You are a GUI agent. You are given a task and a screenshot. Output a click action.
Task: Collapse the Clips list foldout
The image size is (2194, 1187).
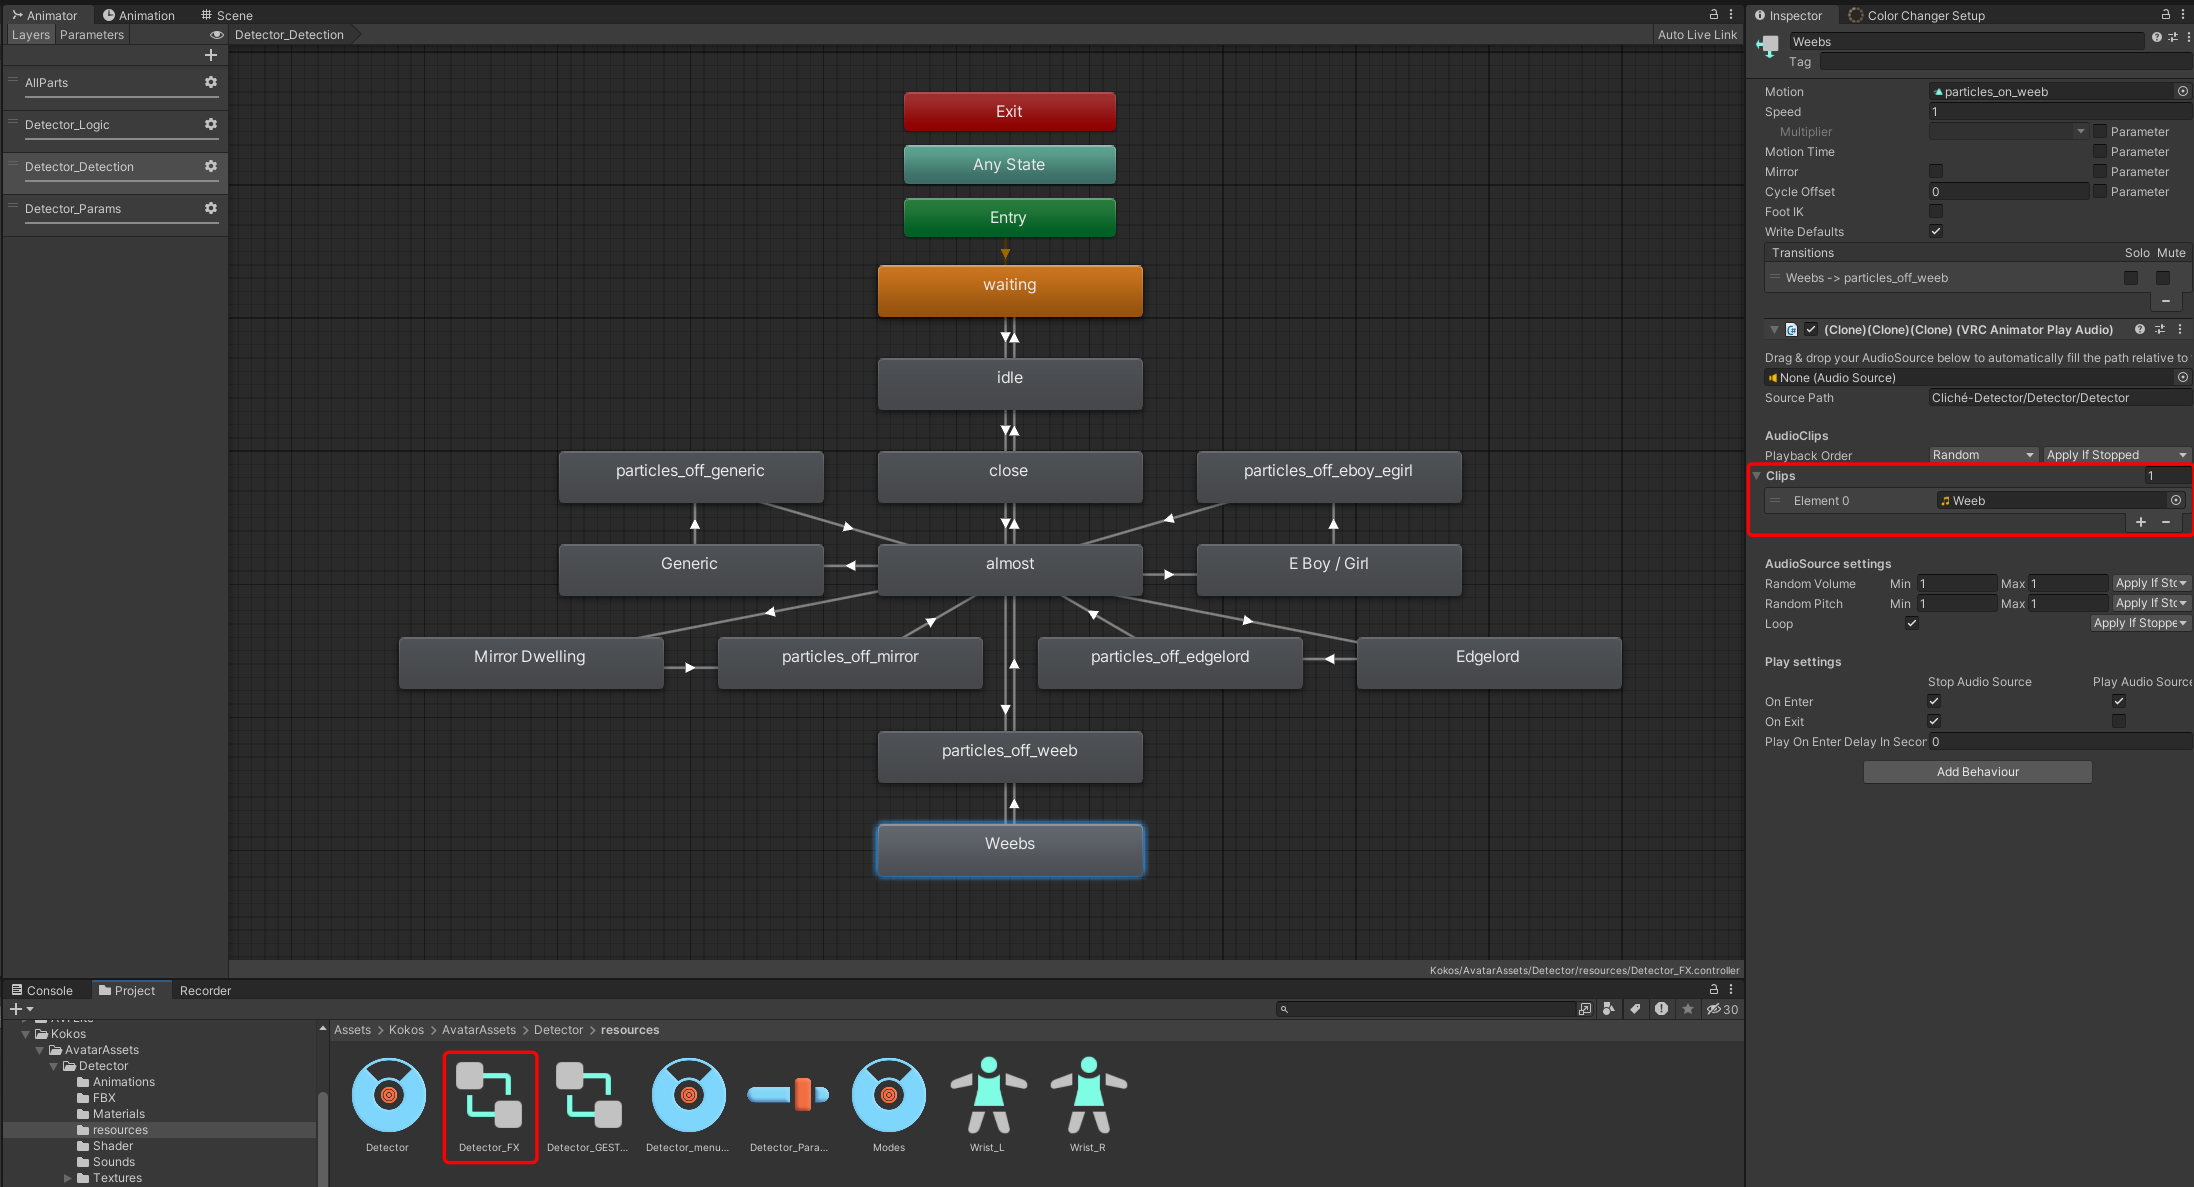1757,476
